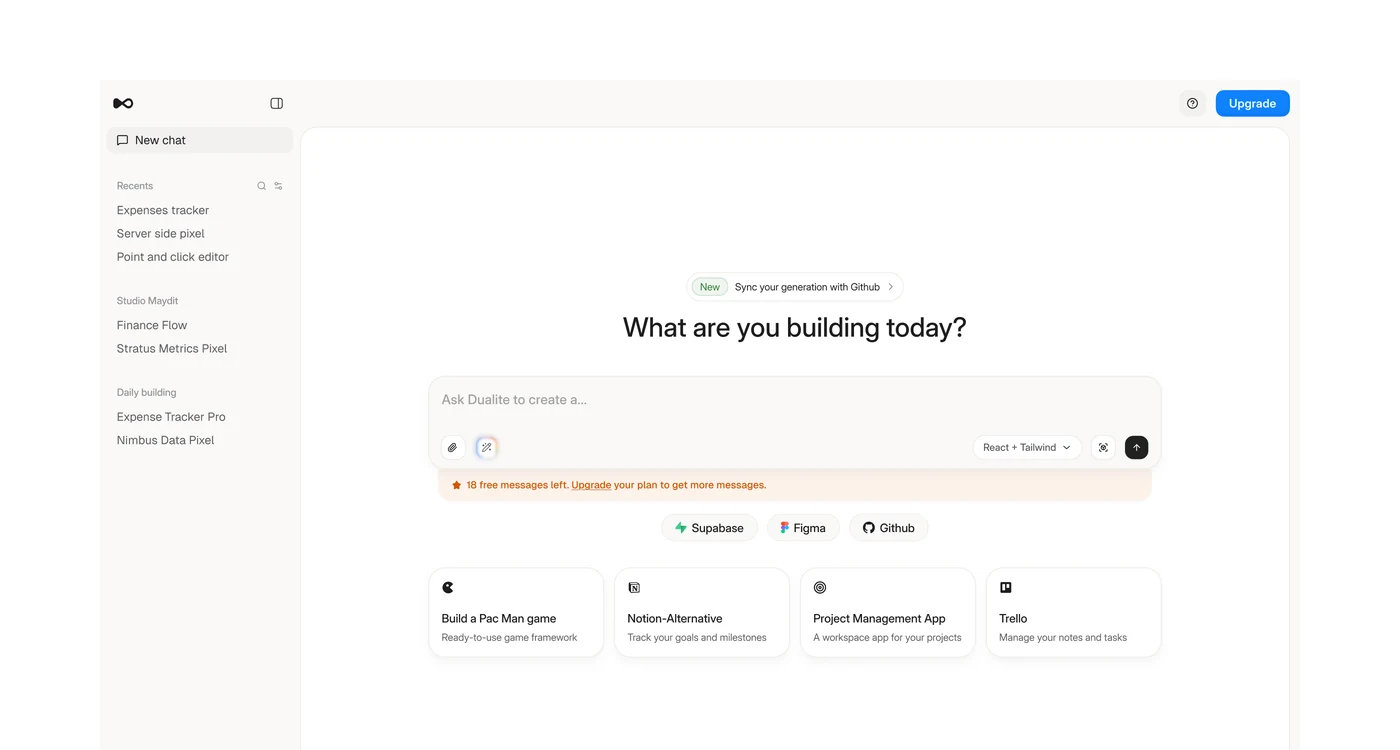Open Point and click editor chat

pyautogui.click(x=173, y=257)
